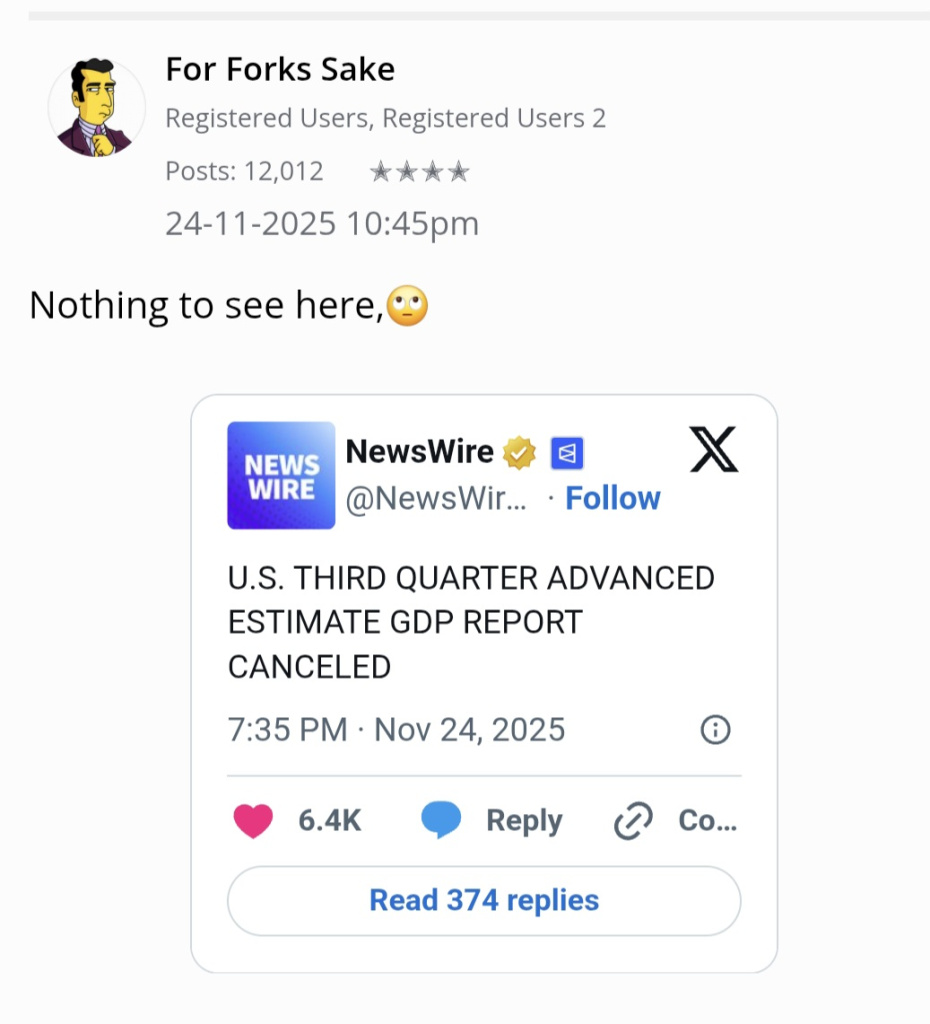Like the tweet with the heart icon

point(253,821)
